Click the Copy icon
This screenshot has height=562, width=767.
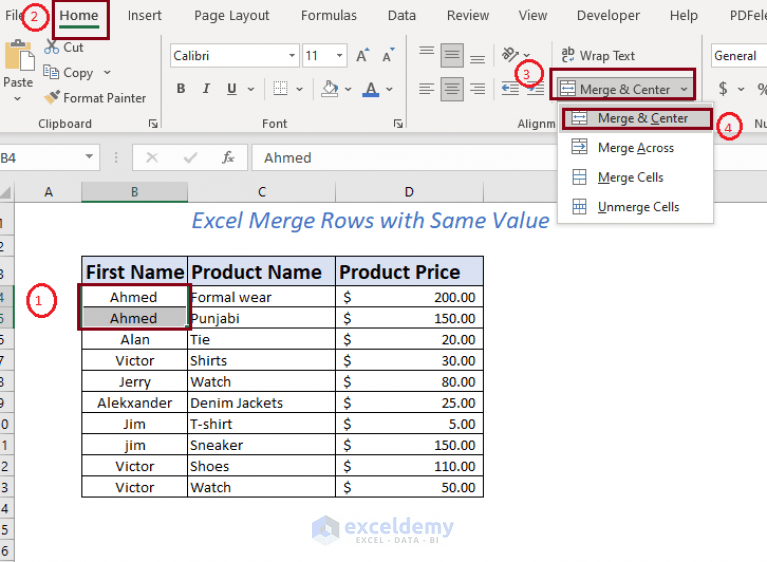point(51,72)
